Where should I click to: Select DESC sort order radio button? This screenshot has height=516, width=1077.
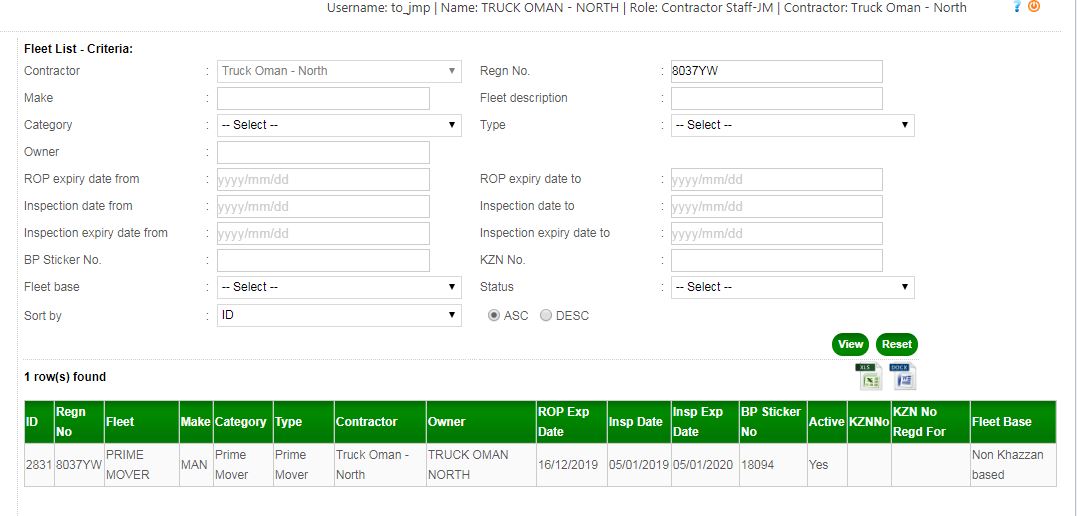tap(546, 315)
